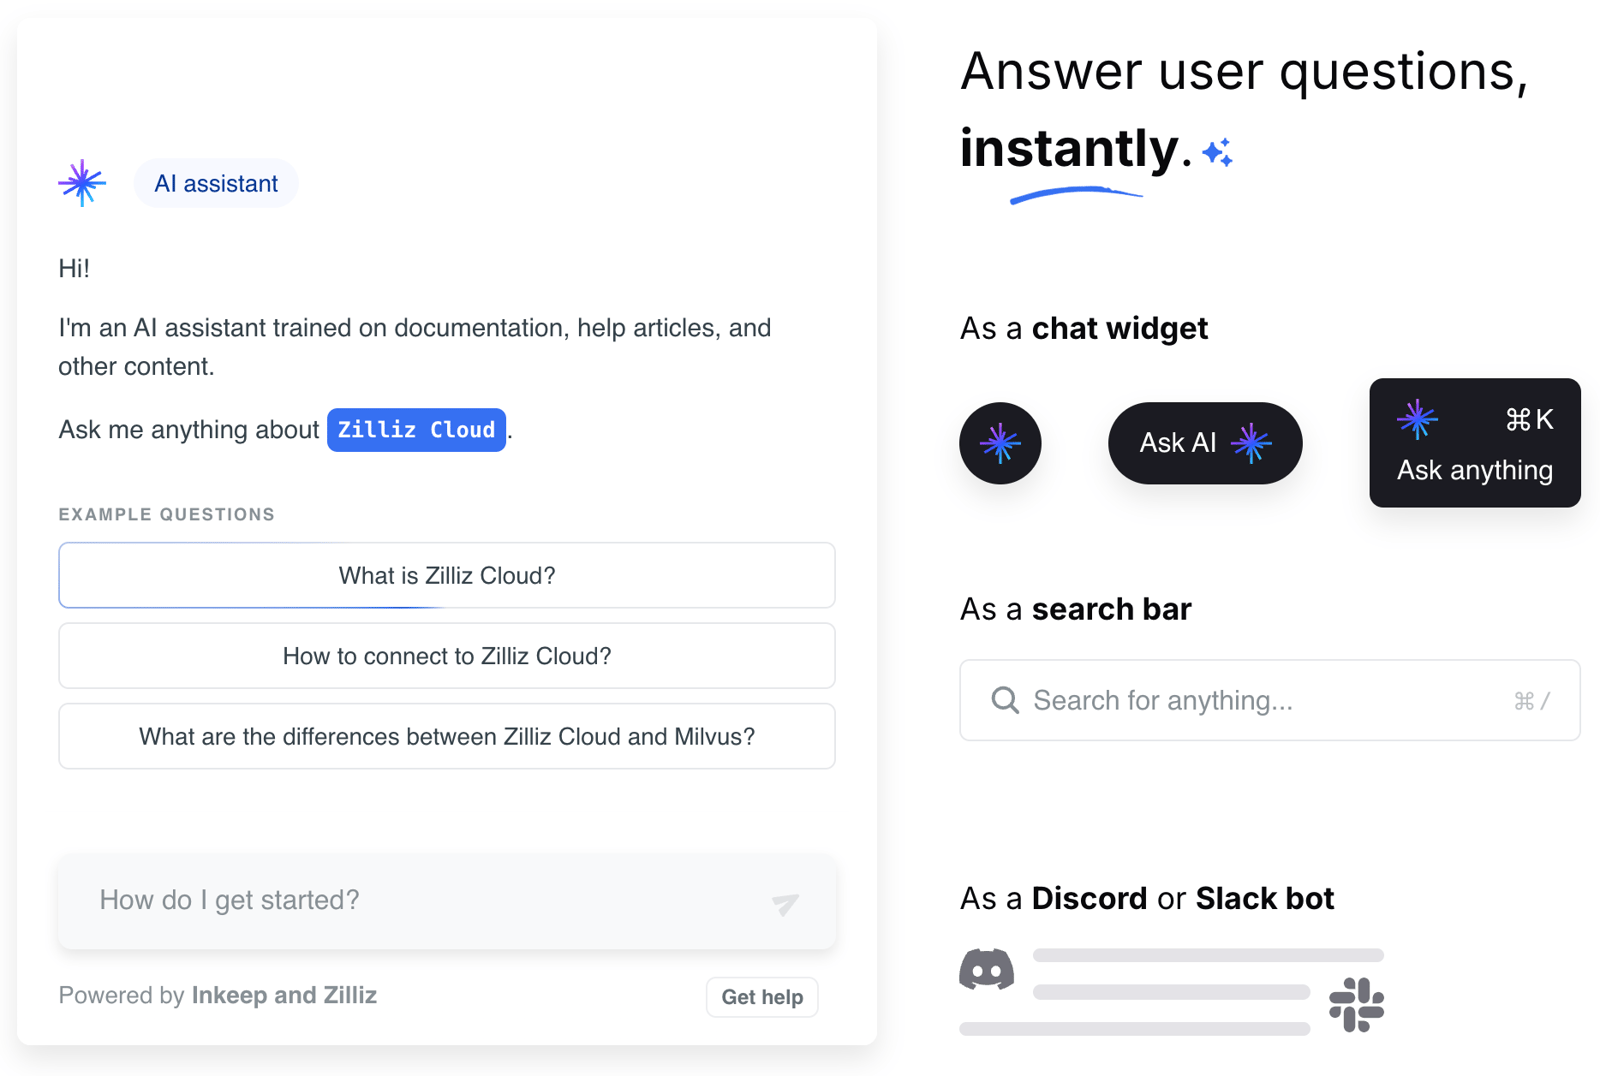Click the magnifier icon in search bar
This screenshot has height=1076, width=1600.
pos(1005,700)
